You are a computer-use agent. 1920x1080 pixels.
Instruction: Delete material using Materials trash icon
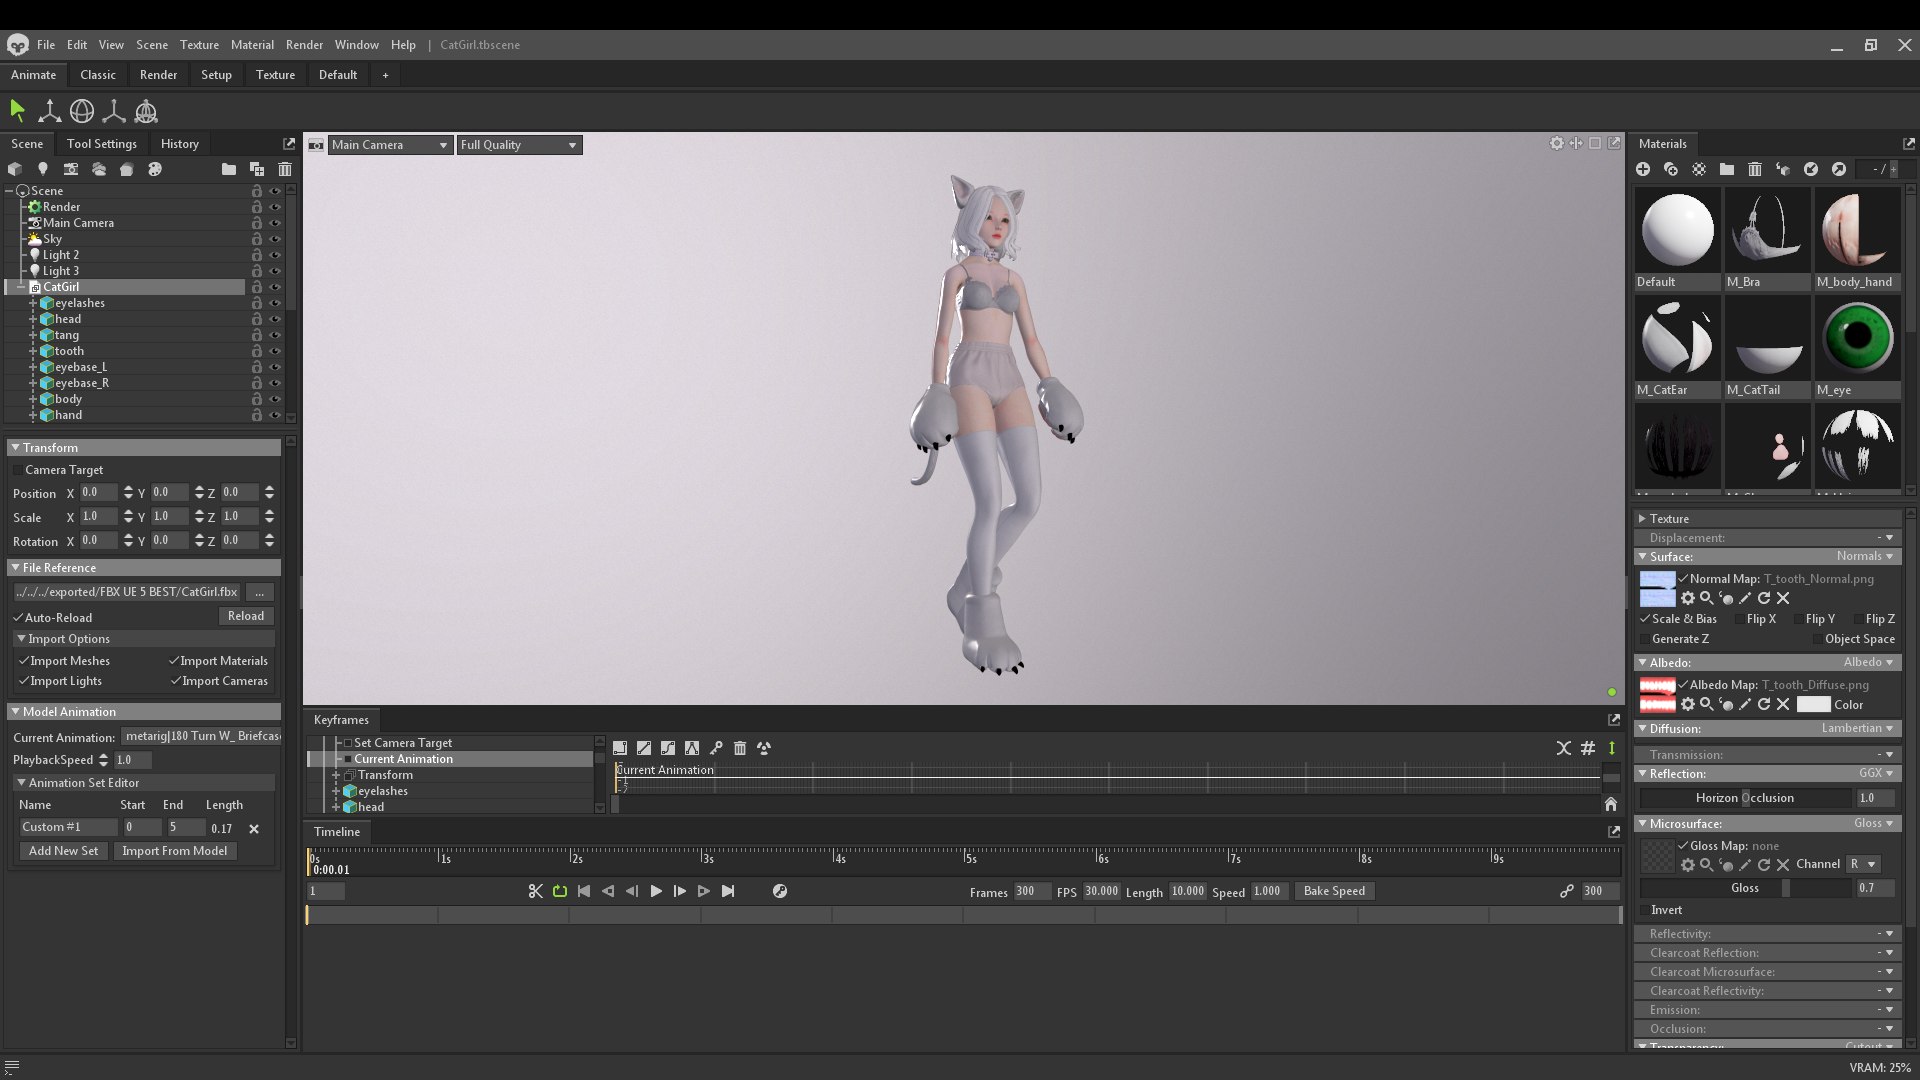1754,169
